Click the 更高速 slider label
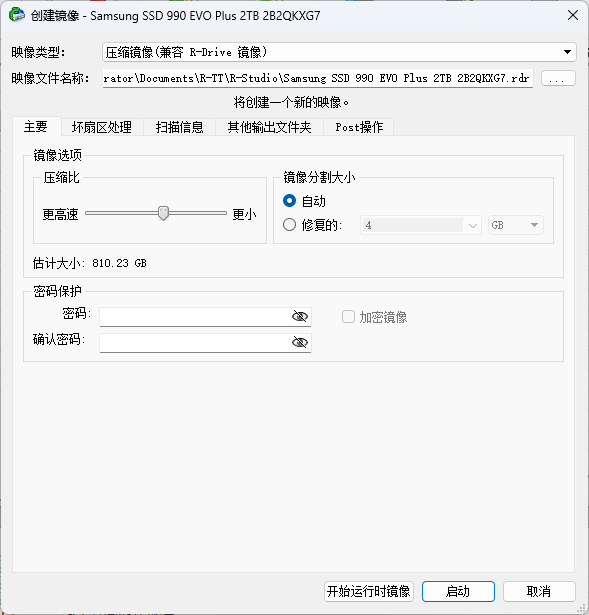This screenshot has width=589, height=615. pyautogui.click(x=60, y=215)
